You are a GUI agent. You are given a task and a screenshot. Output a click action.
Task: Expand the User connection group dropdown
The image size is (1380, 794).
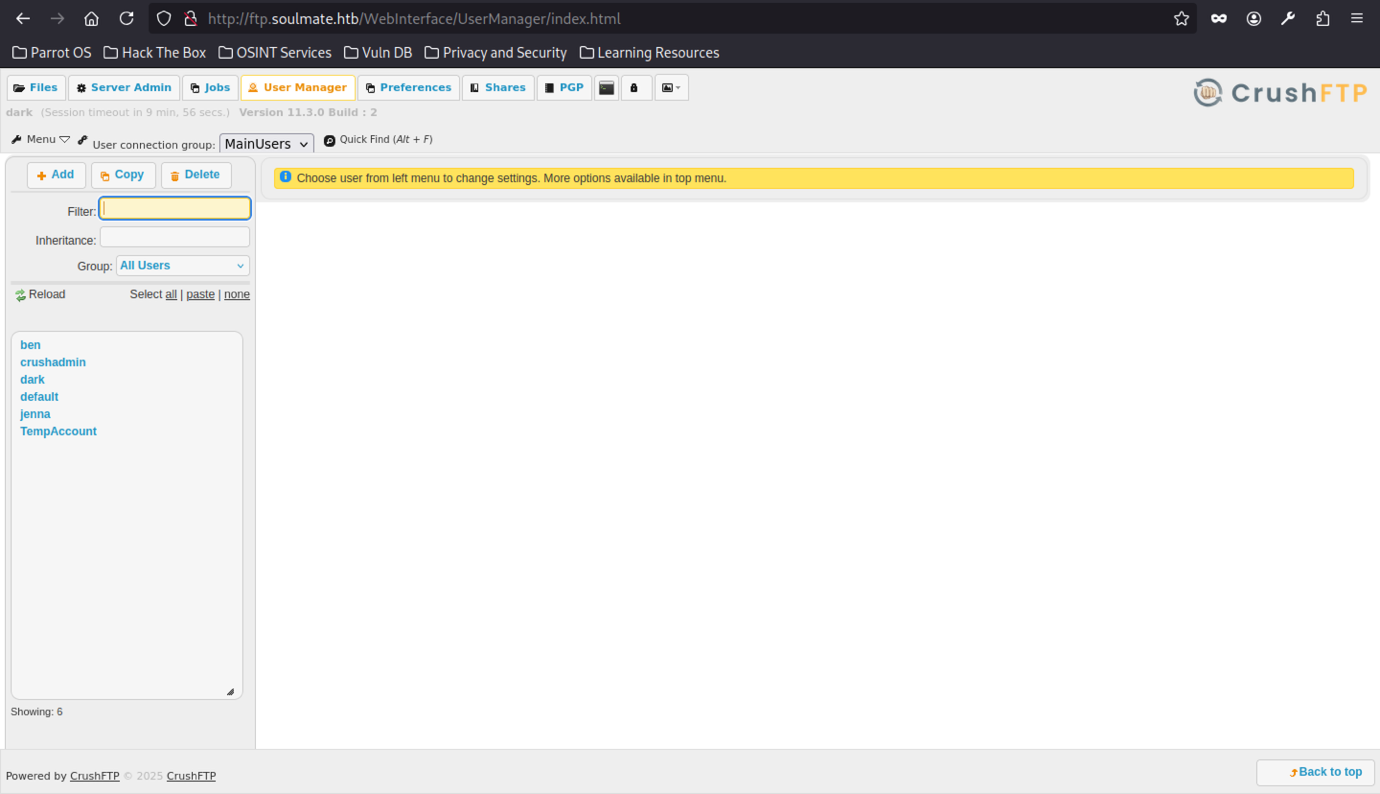[x=266, y=144]
